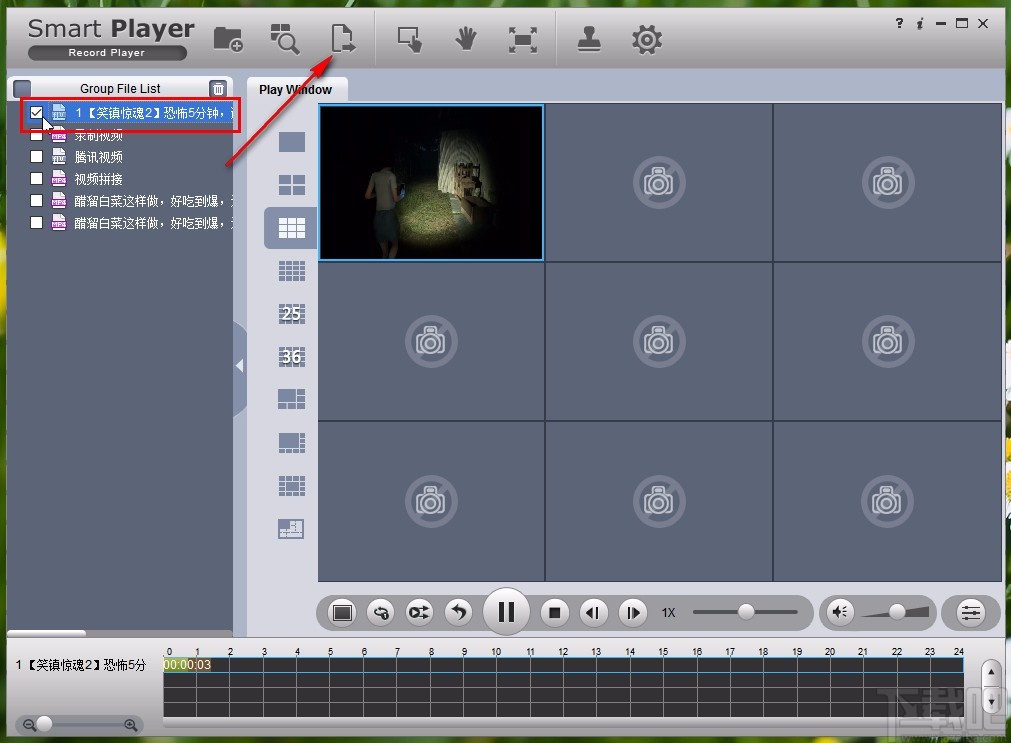Viewport: 1011px width, 743px height.
Task: Check the 腾讯视频 list item
Action: [36, 156]
